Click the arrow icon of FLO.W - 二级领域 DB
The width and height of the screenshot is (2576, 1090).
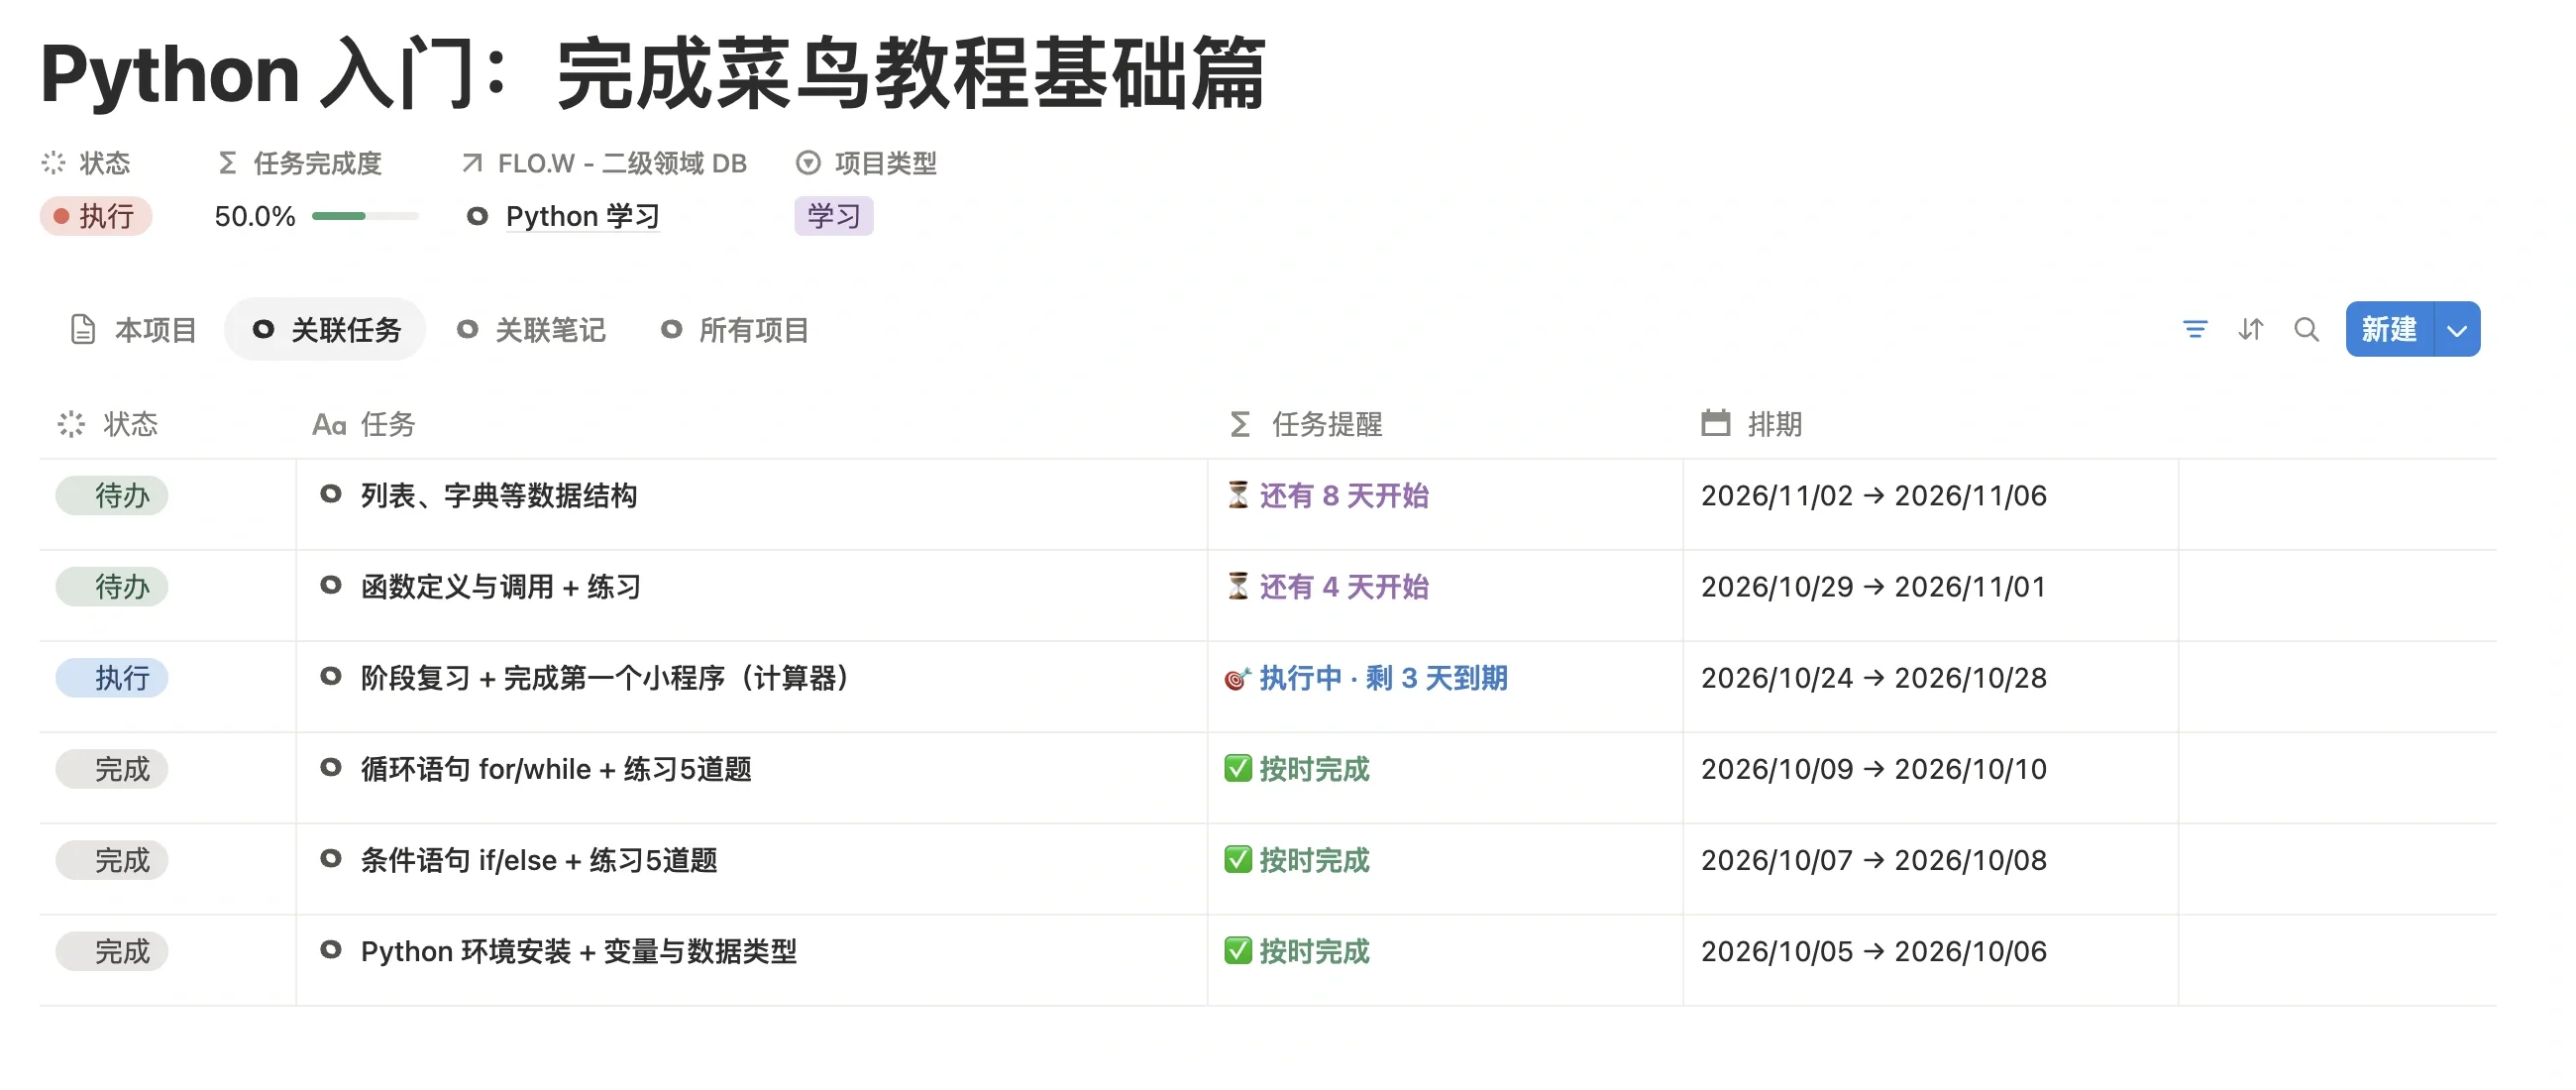point(472,163)
